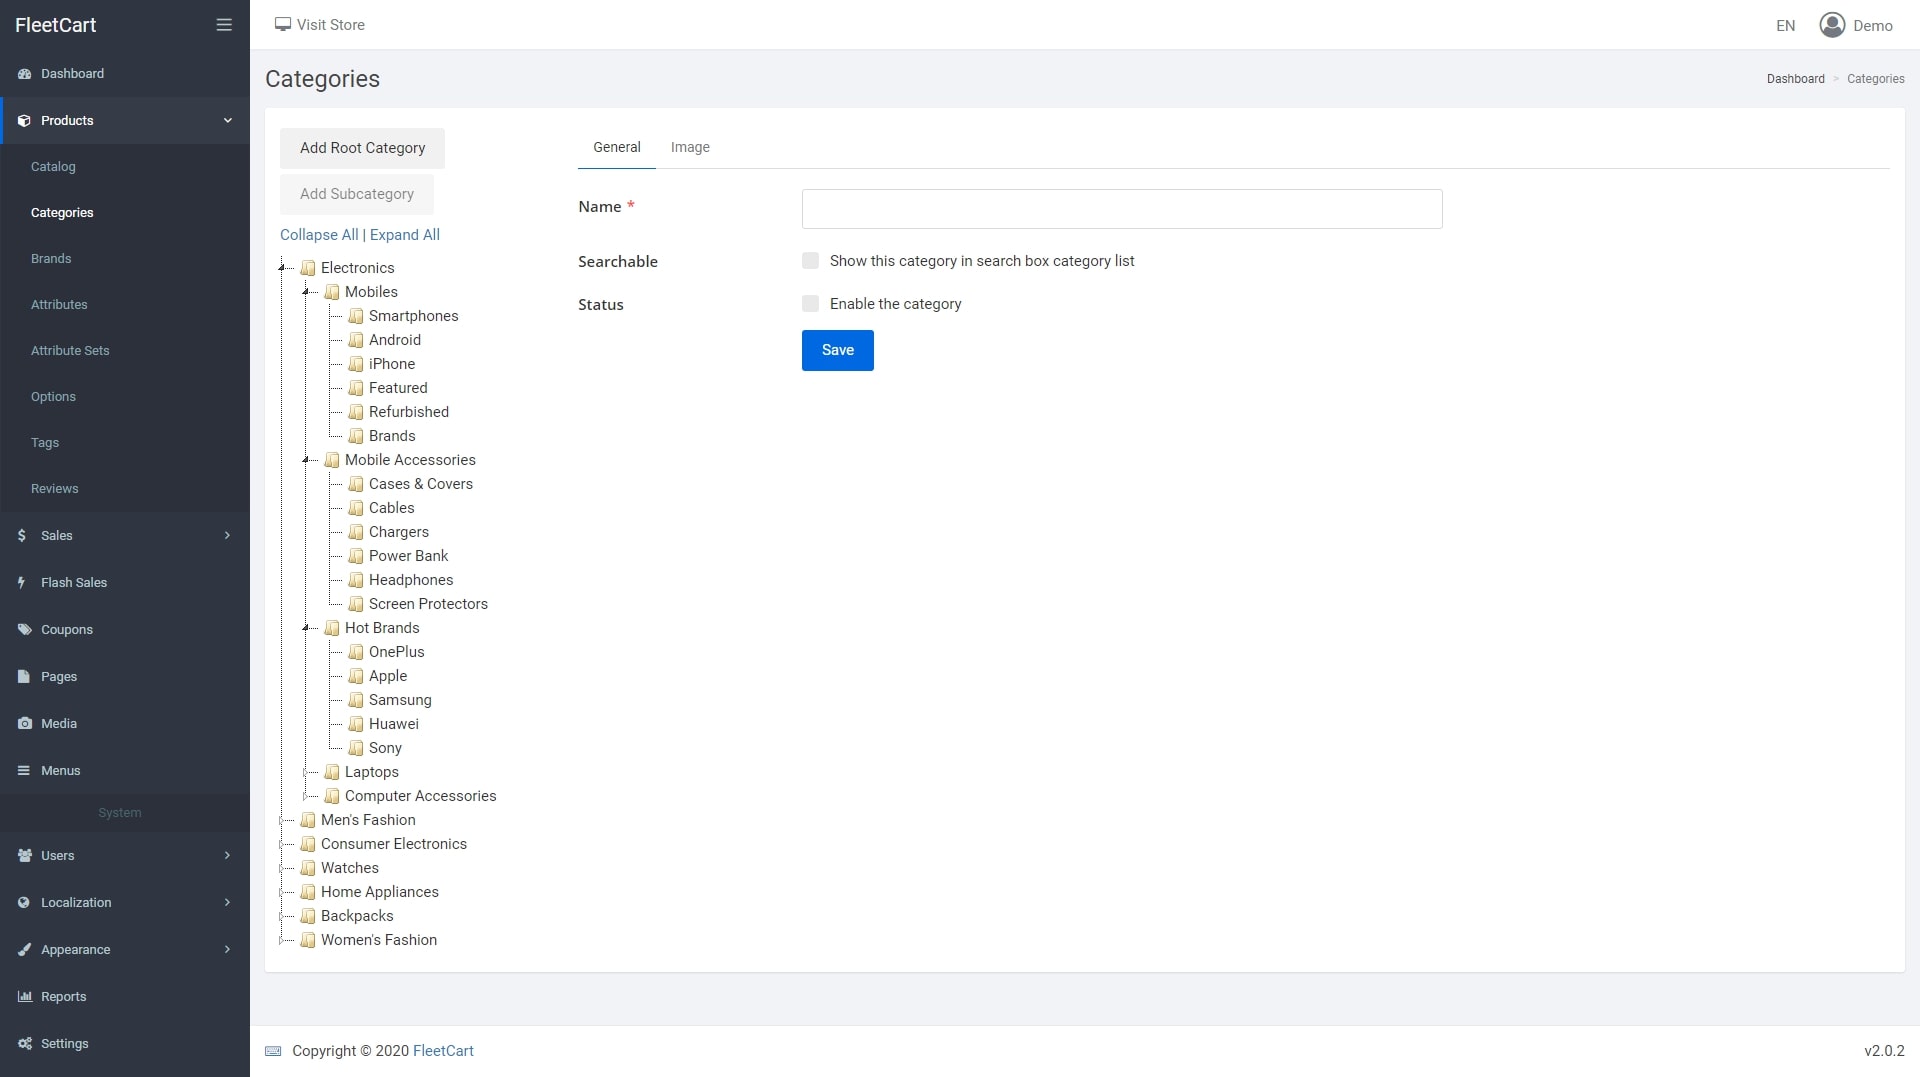Enable the category status checkbox

pos(810,304)
